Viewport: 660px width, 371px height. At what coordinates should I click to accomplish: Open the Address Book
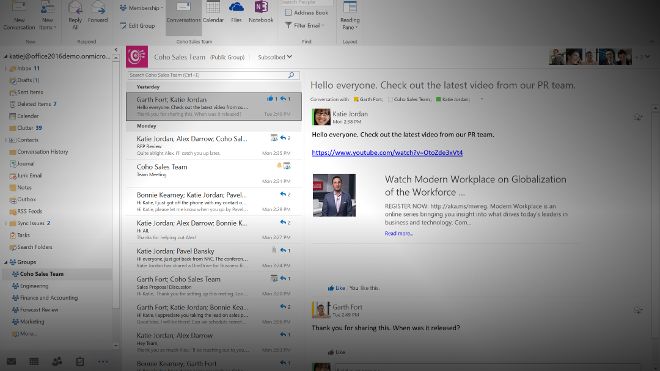(x=306, y=13)
